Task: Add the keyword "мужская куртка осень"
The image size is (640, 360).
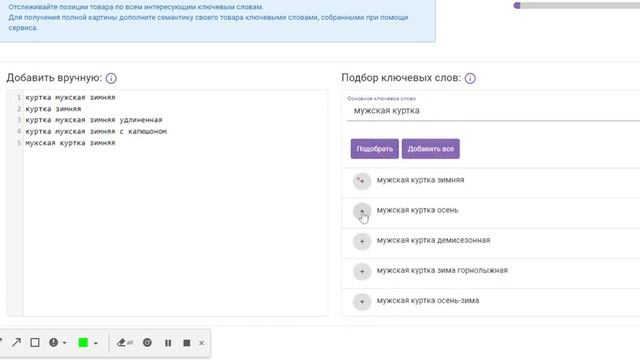Action: click(x=362, y=211)
